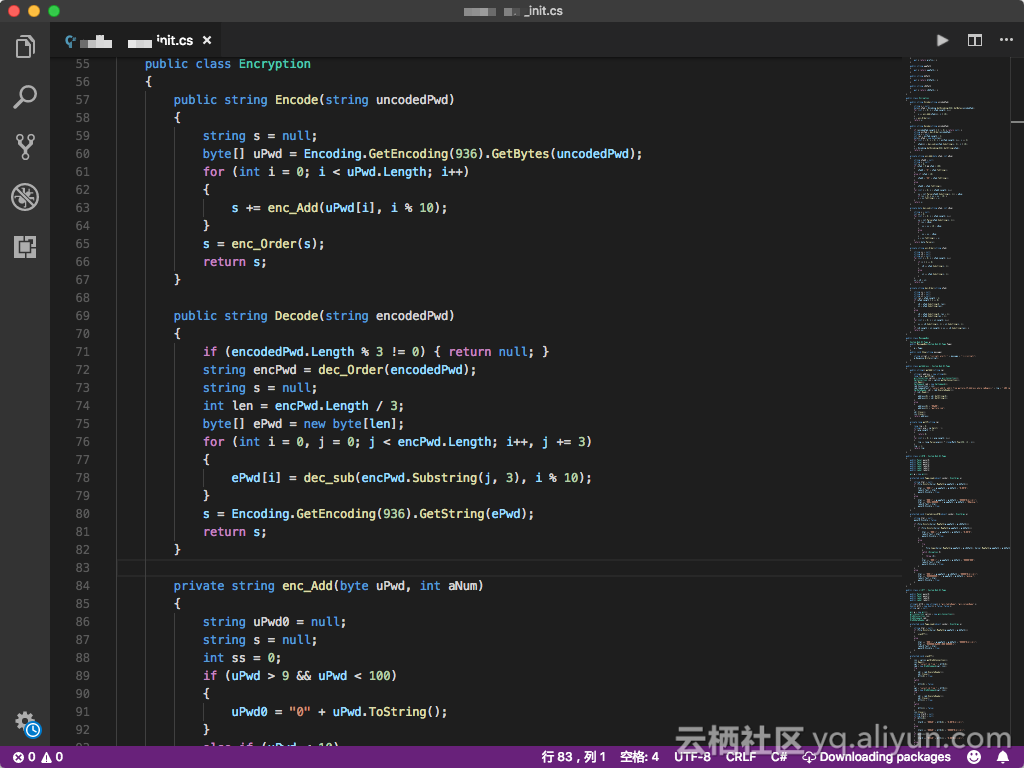Screen dimensions: 1024x768
Task: Show warnings count in the status bar
Action: 52,757
